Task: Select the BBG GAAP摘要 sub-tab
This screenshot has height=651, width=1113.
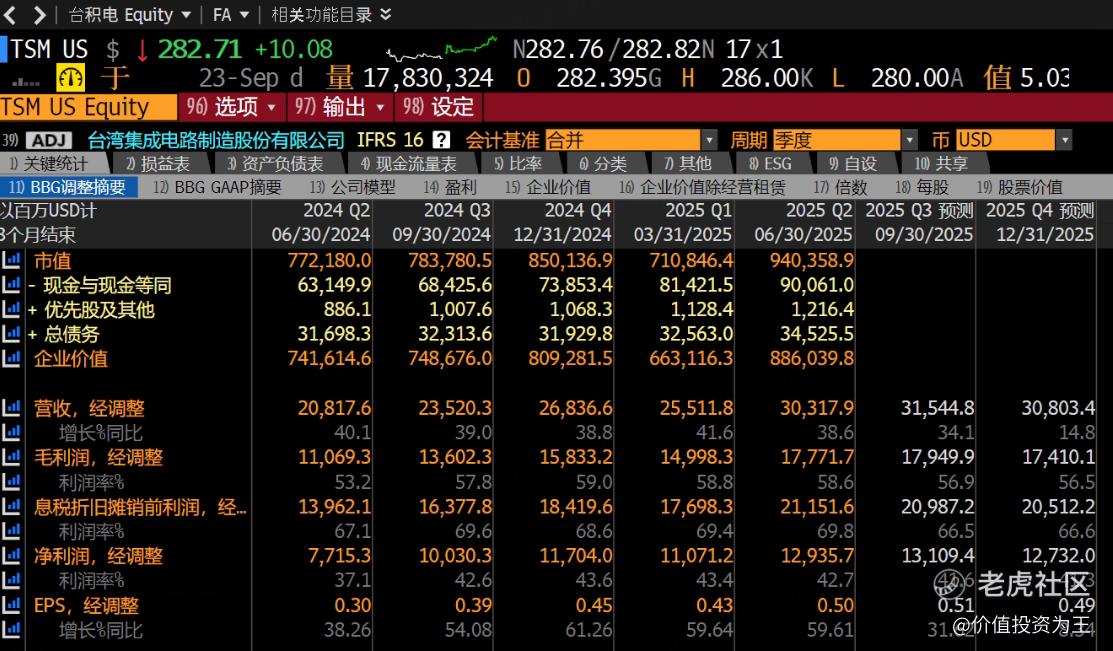Action: point(217,187)
